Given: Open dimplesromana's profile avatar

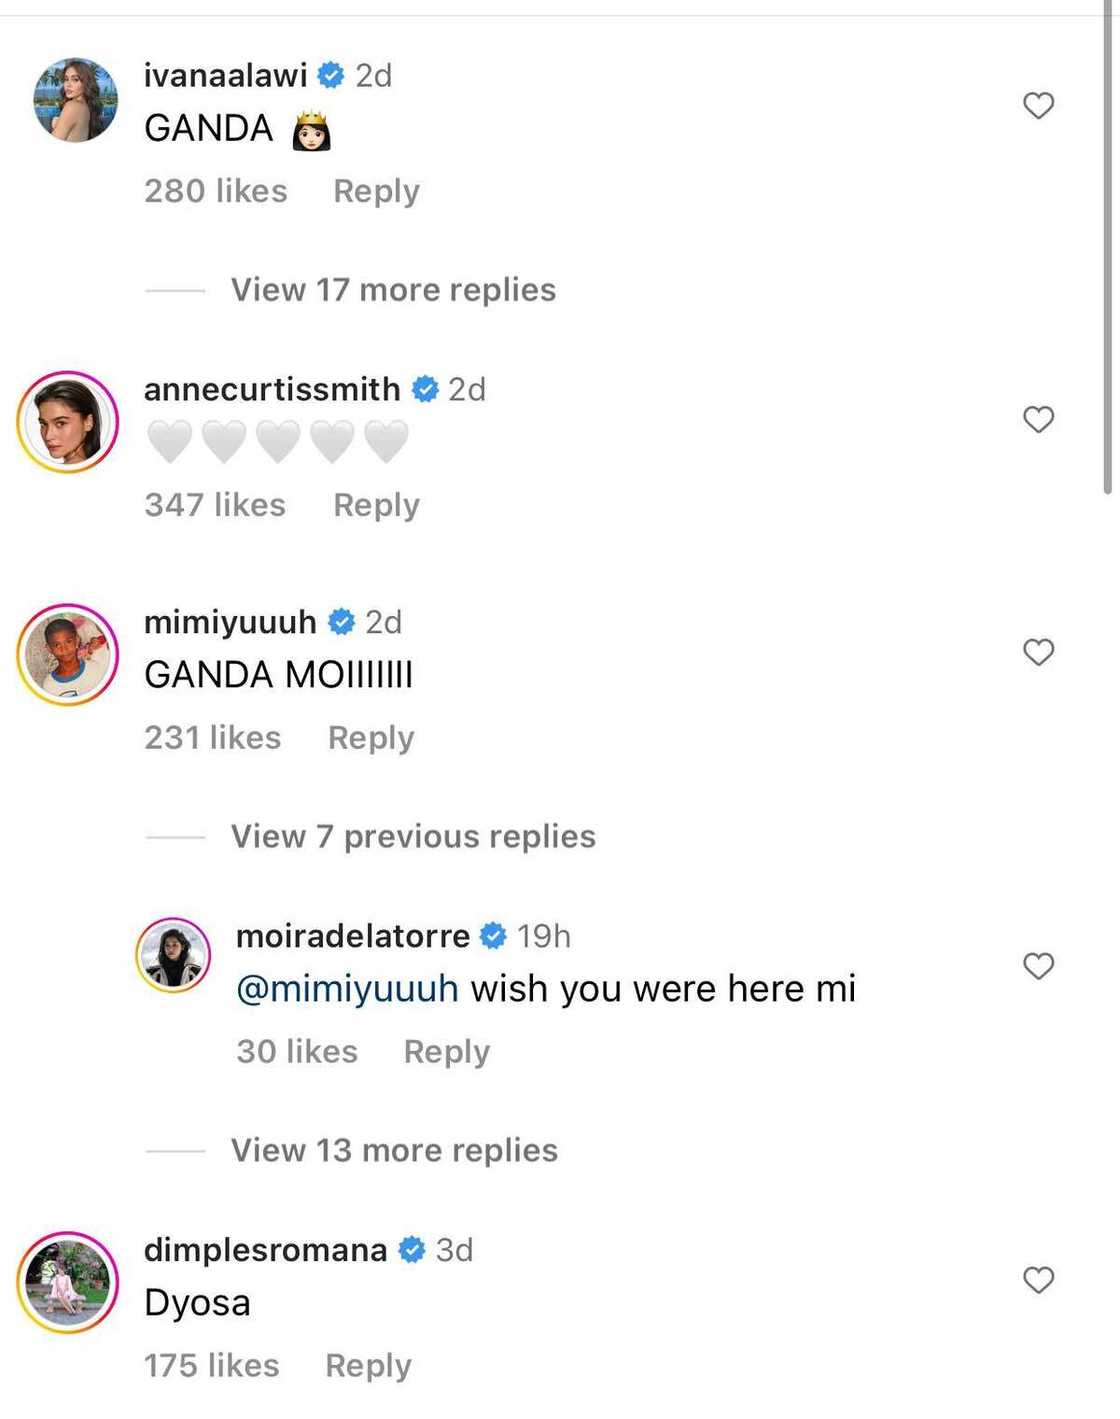Looking at the screenshot, I should (68, 1282).
